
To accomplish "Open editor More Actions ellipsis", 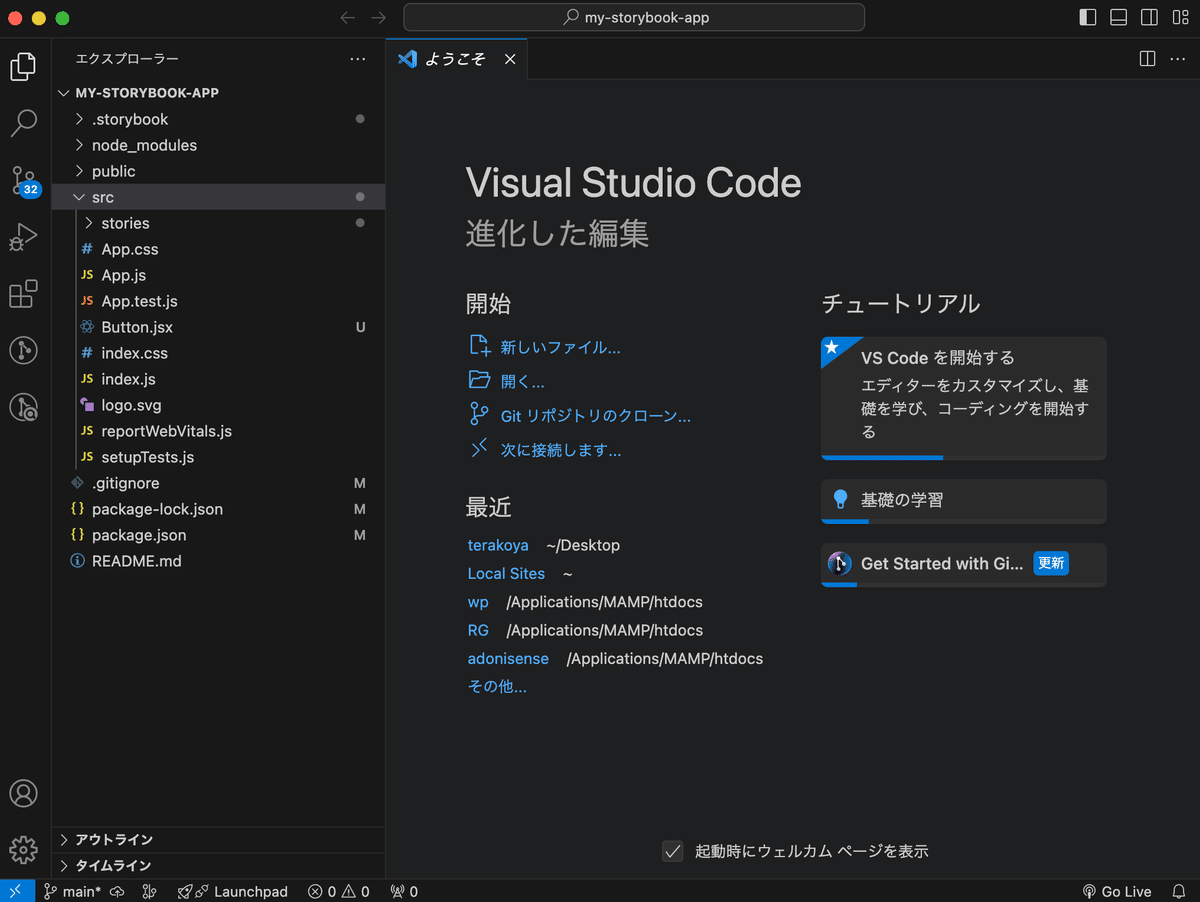I will click(x=1178, y=59).
